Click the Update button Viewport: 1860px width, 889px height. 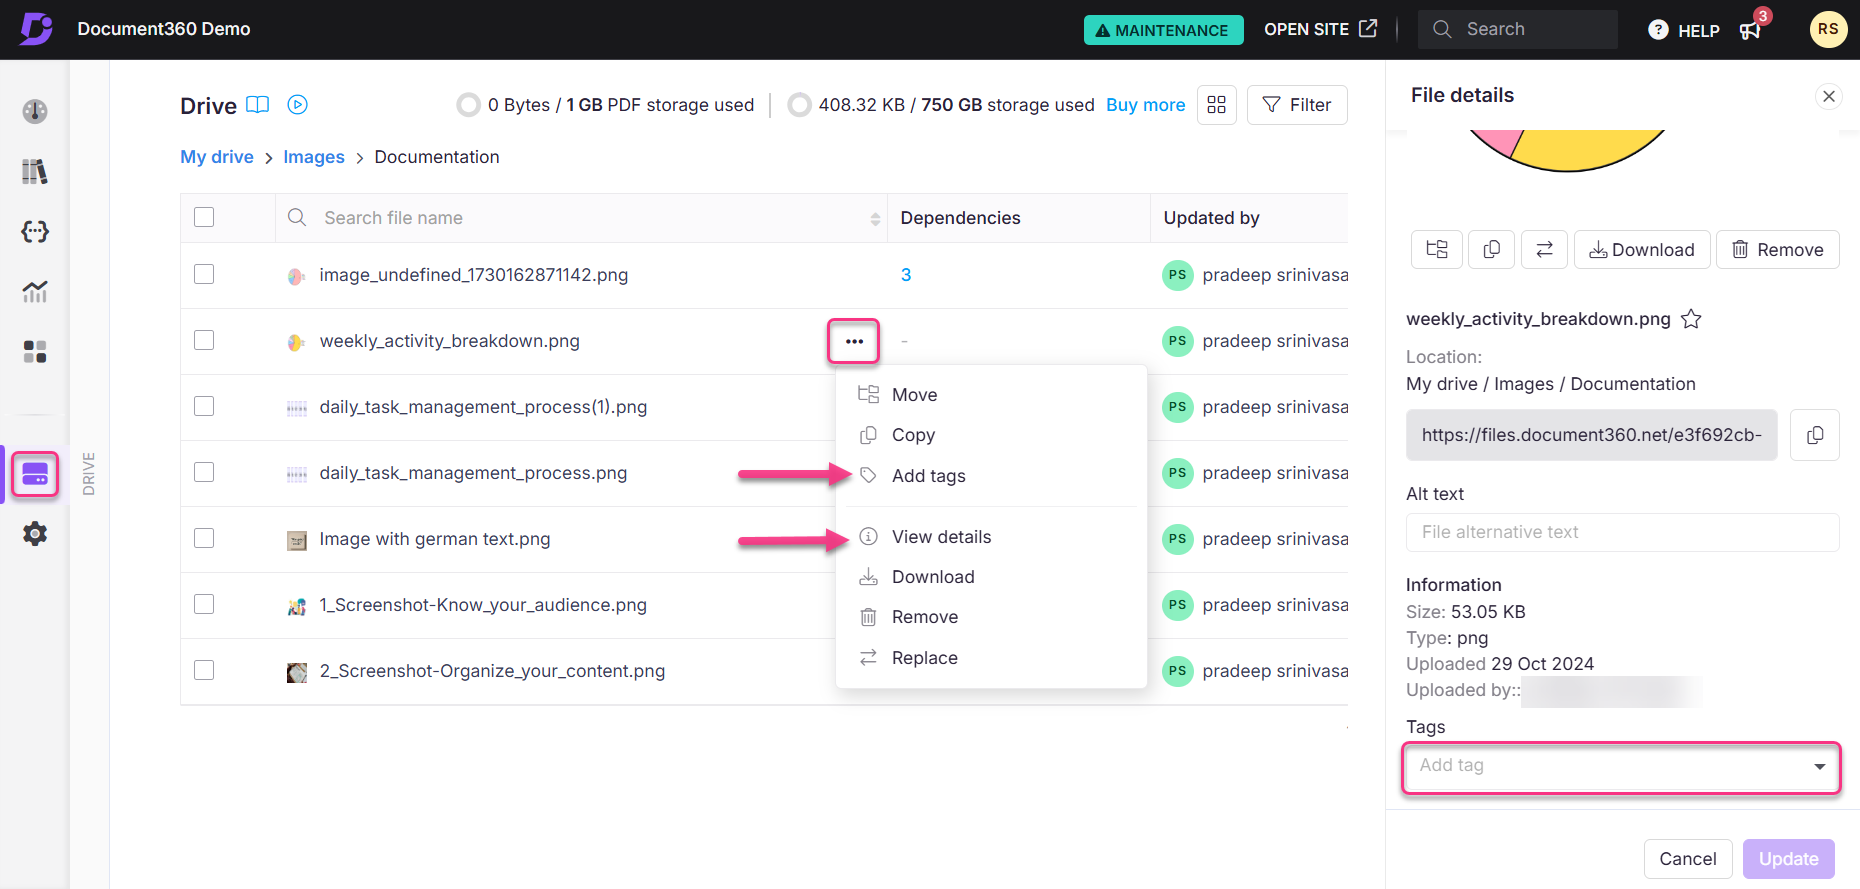(x=1789, y=859)
